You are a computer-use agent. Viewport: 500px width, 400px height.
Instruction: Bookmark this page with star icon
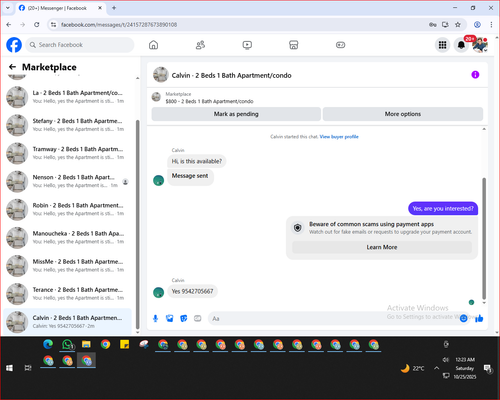click(x=458, y=25)
